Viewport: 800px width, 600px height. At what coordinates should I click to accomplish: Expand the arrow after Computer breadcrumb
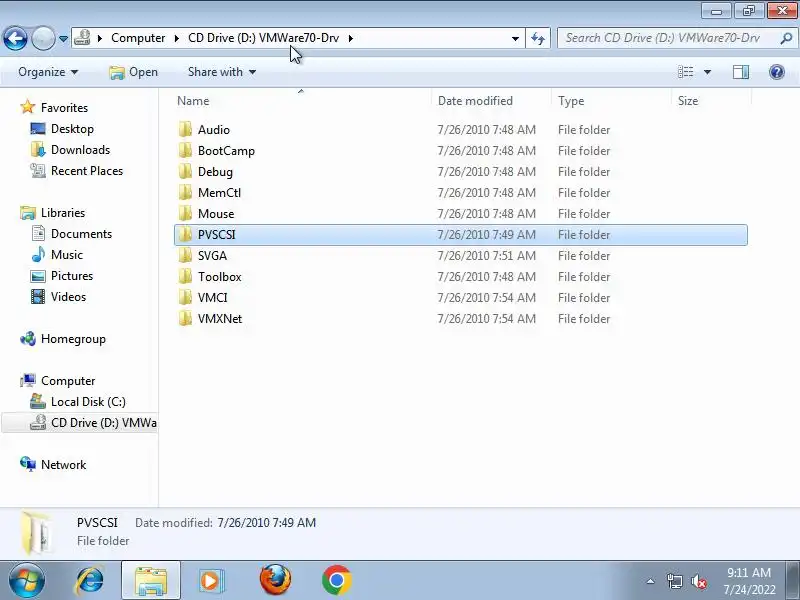tap(177, 38)
